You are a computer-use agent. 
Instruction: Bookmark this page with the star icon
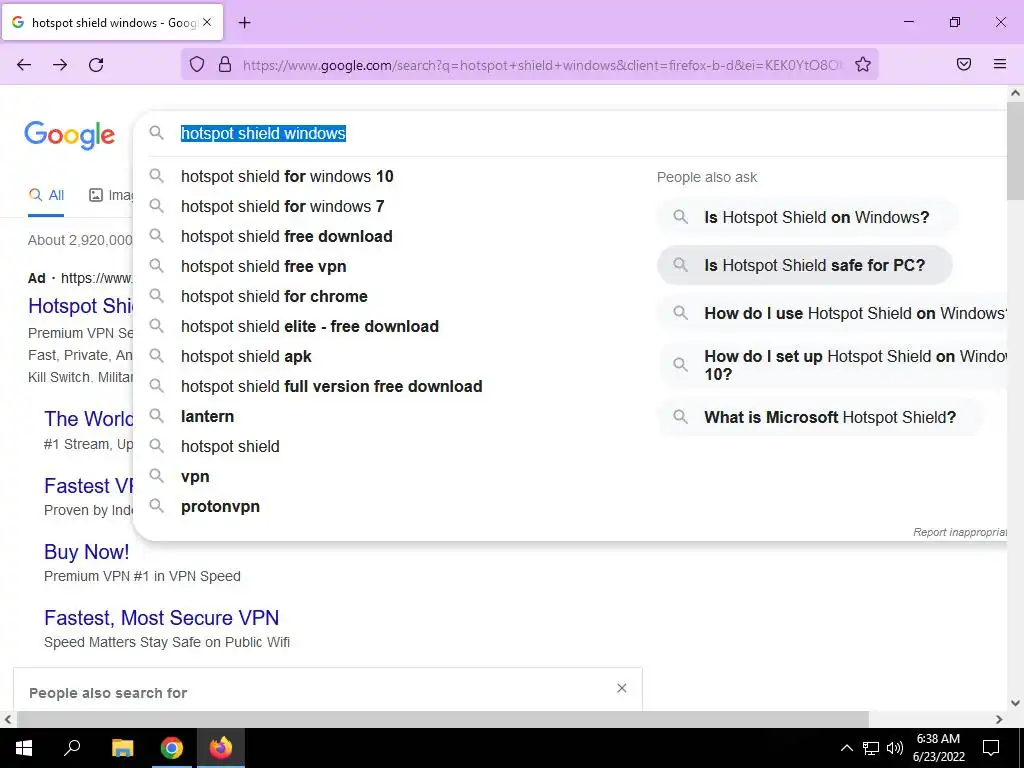click(863, 64)
